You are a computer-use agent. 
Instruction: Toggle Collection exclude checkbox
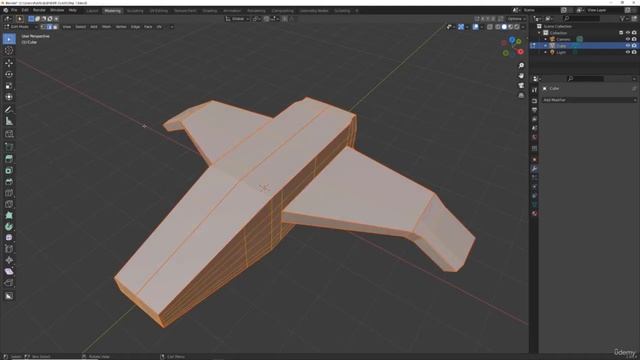(x=621, y=33)
